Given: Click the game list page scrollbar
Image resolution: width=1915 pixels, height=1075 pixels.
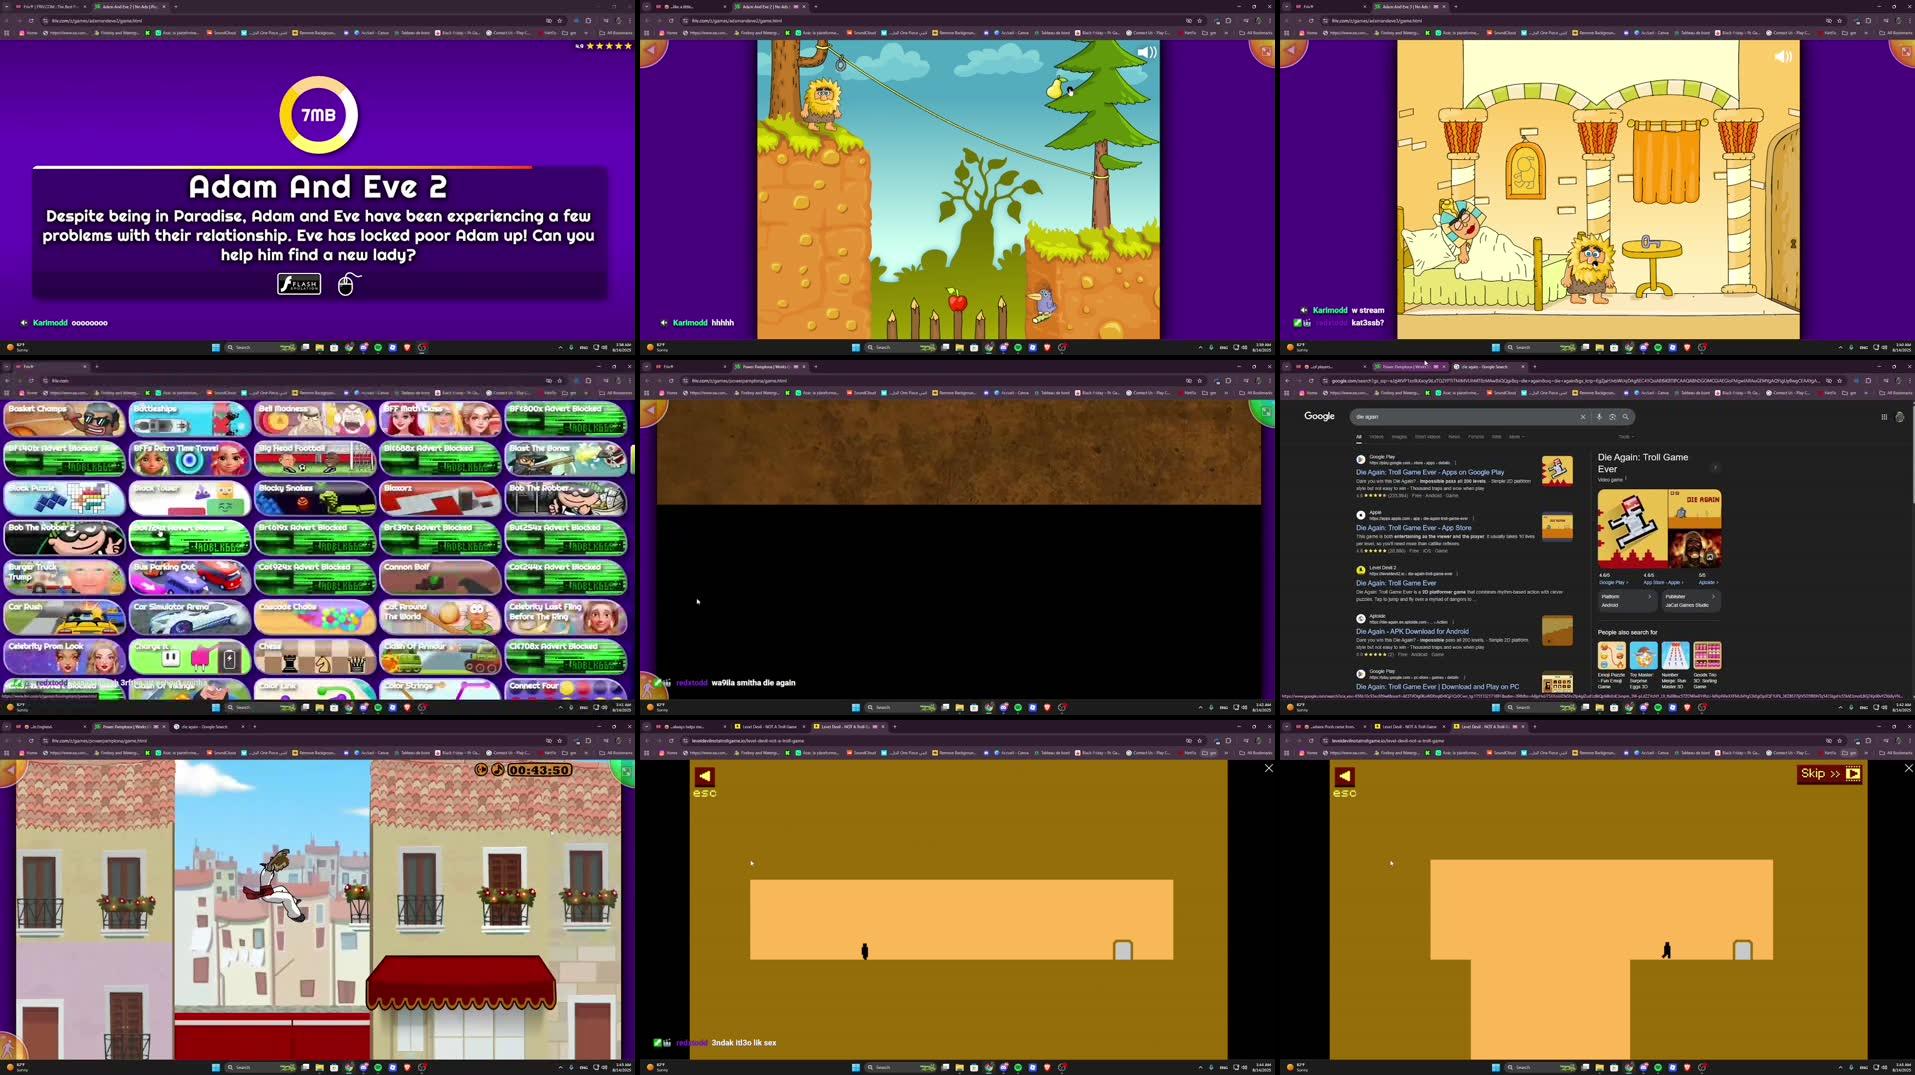Looking at the screenshot, I should tap(631, 460).
